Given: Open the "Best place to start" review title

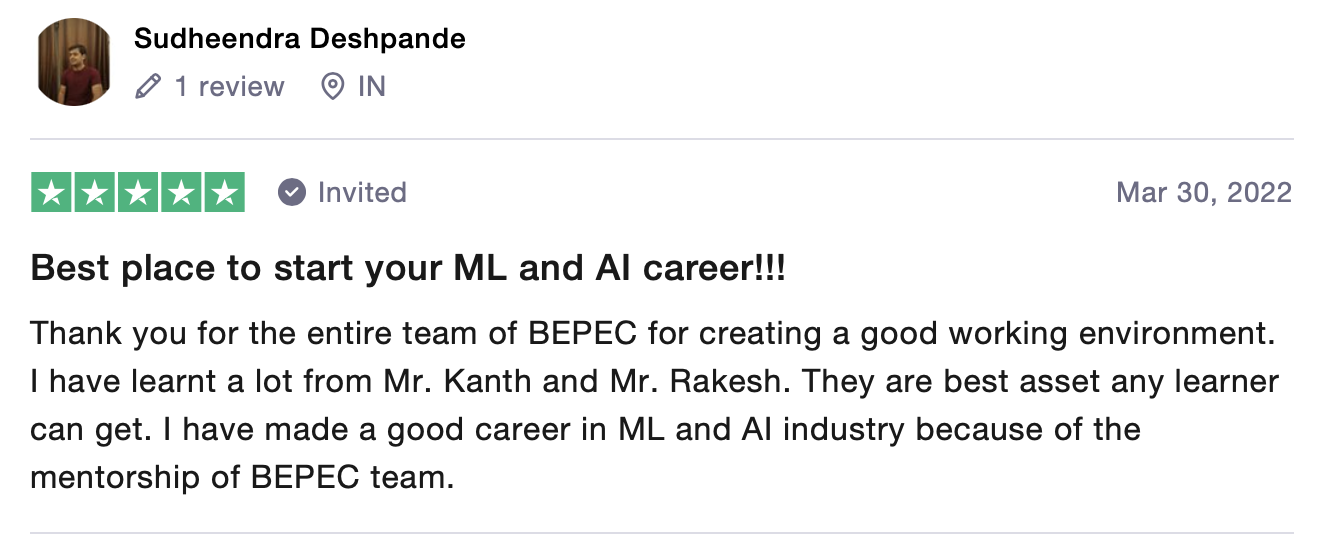Looking at the screenshot, I should [x=408, y=268].
